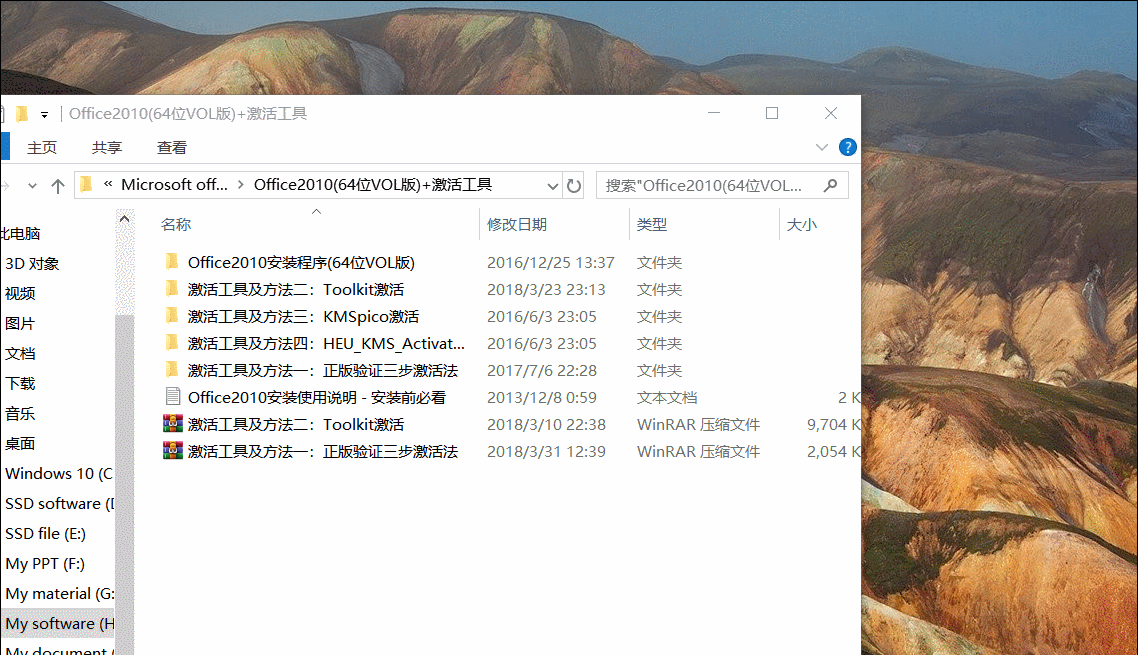Click Microsoft off... breadcrumb segment
Screen dimensions: 1138x655
click(174, 184)
